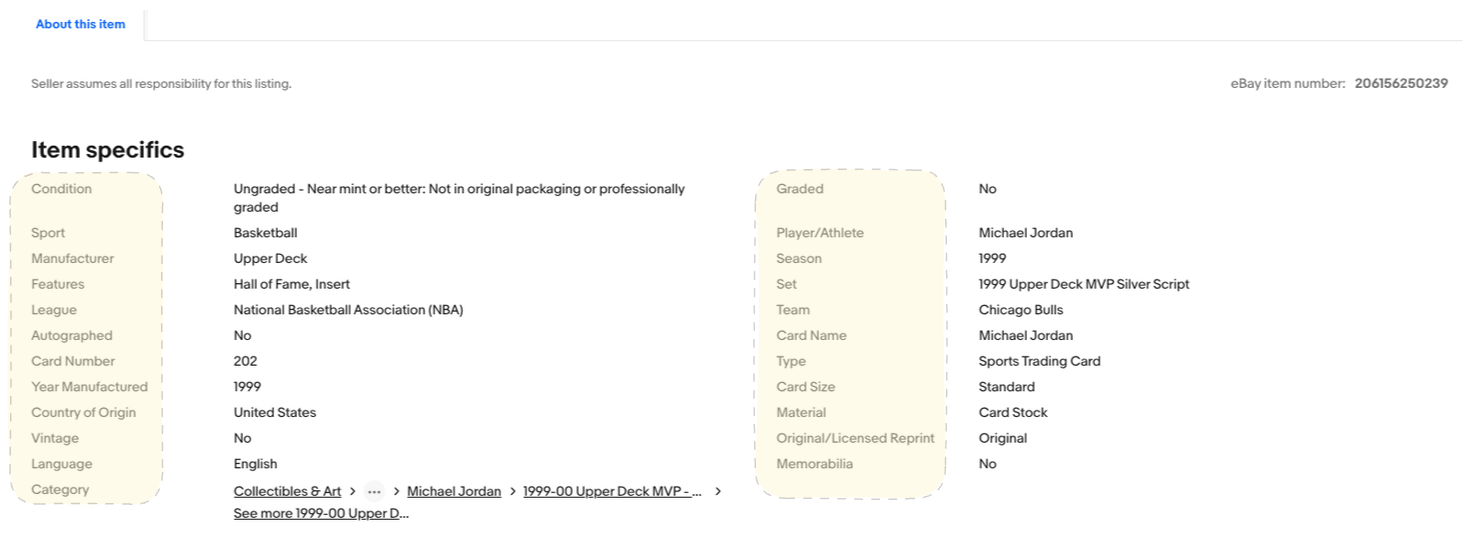
Task: Select the Player/Athlete label
Action: (x=820, y=233)
